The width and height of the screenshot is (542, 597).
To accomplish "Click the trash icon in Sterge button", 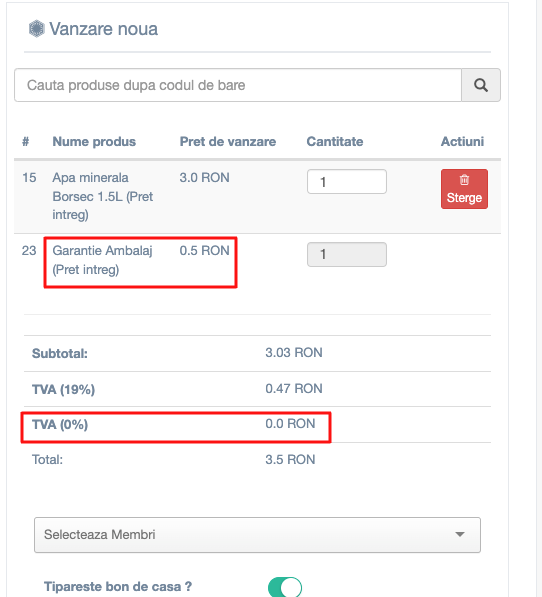I will 464,180.
